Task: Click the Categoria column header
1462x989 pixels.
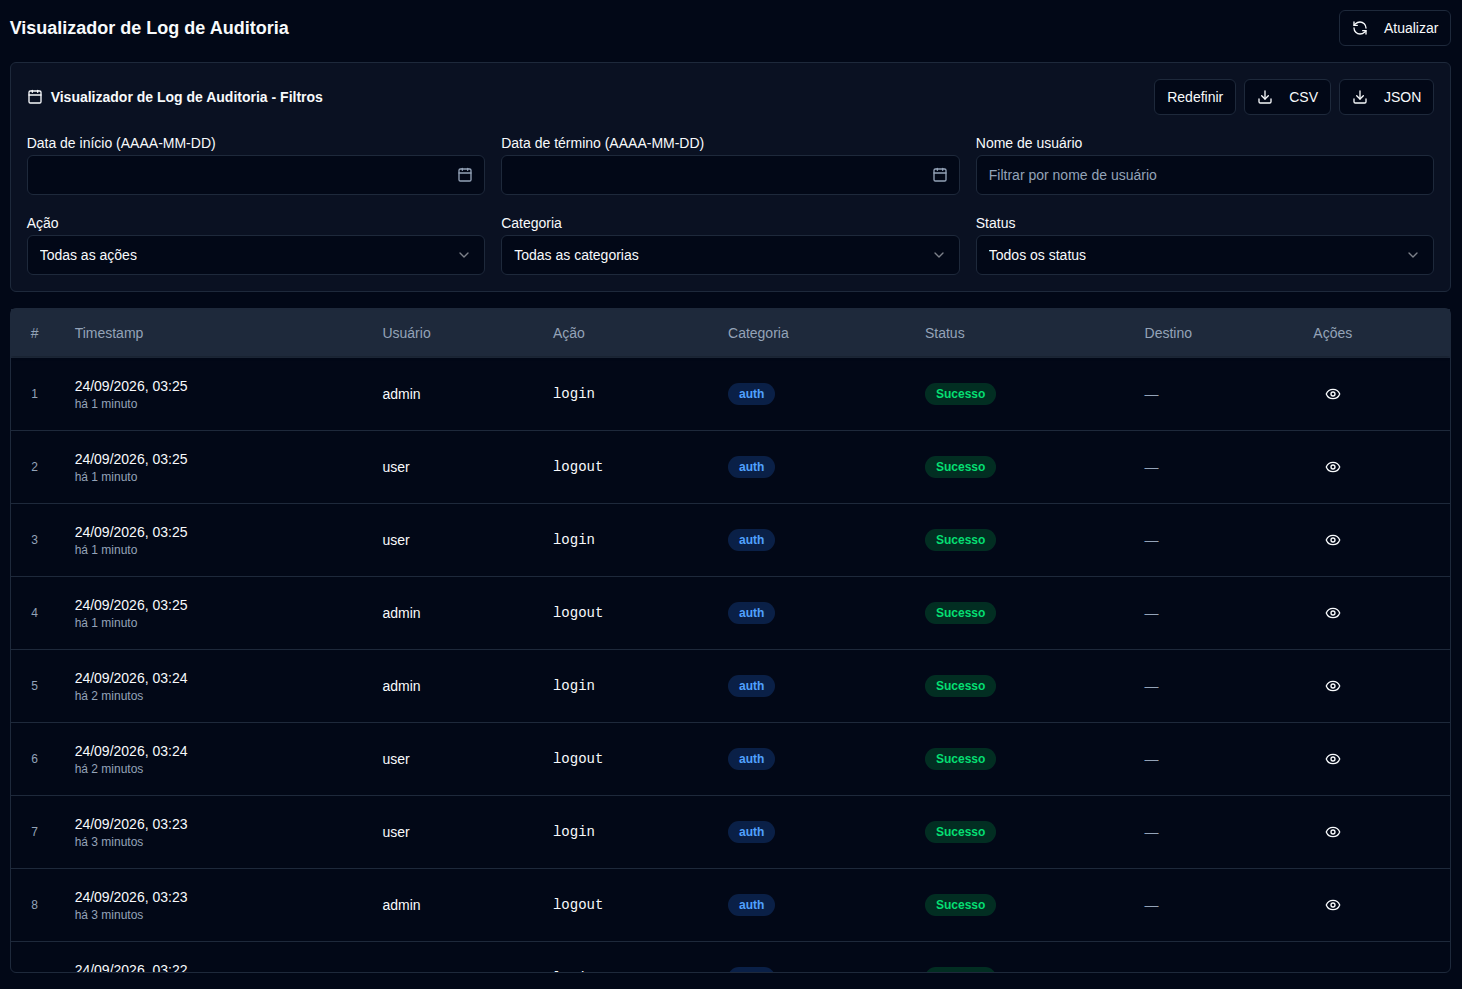Action: click(x=758, y=333)
